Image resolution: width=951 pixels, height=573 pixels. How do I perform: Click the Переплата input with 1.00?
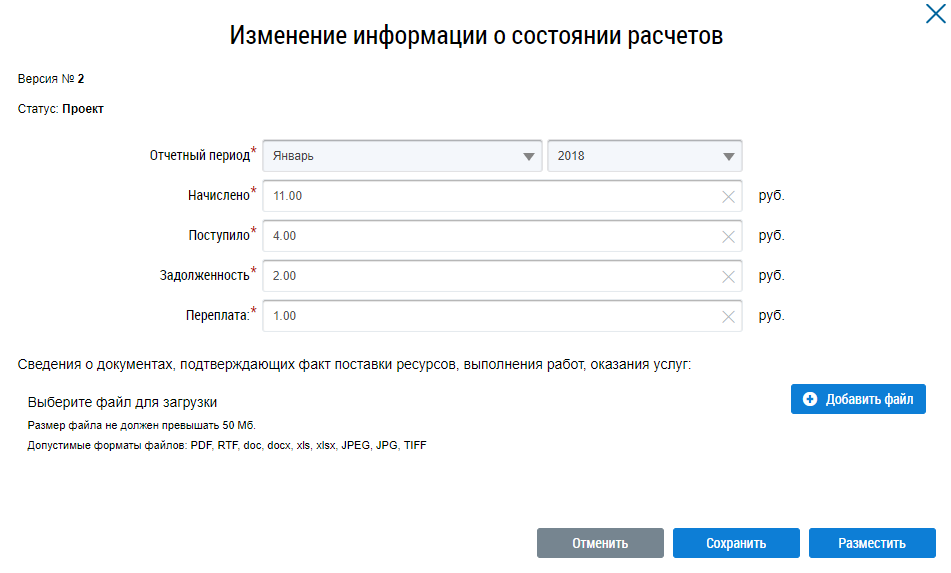[490, 316]
